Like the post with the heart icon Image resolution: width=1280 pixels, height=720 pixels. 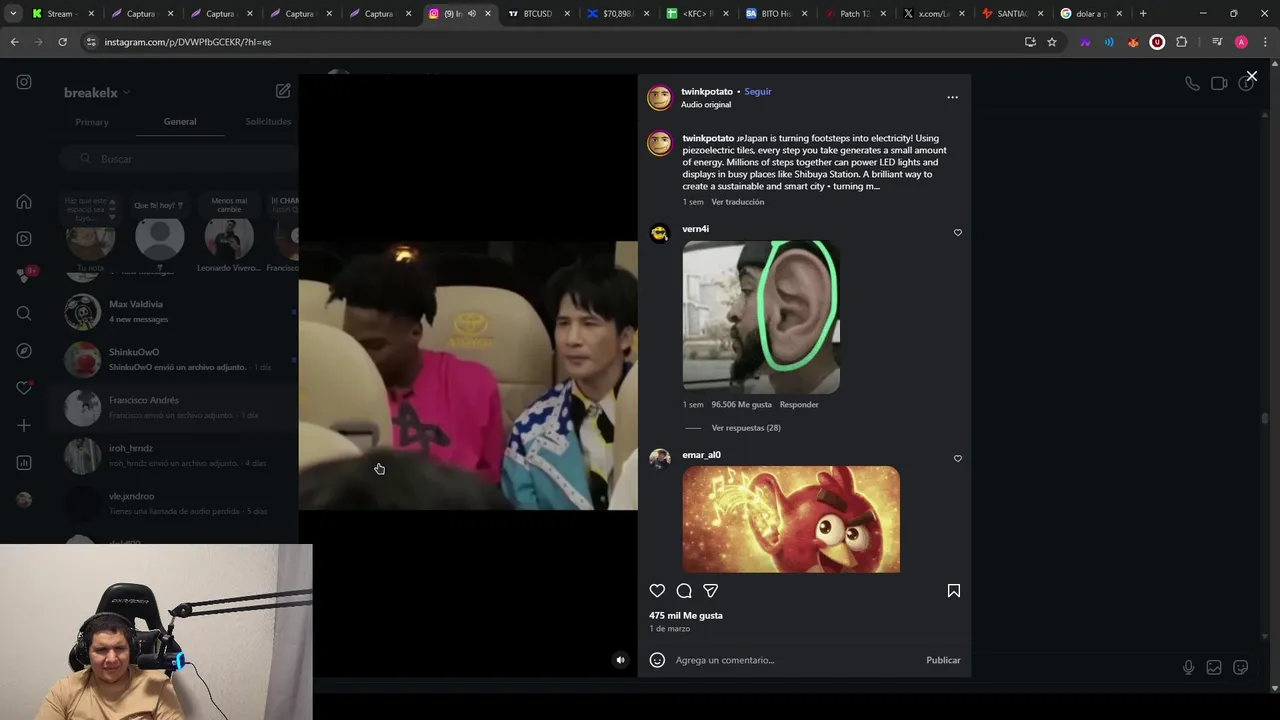pos(657,591)
